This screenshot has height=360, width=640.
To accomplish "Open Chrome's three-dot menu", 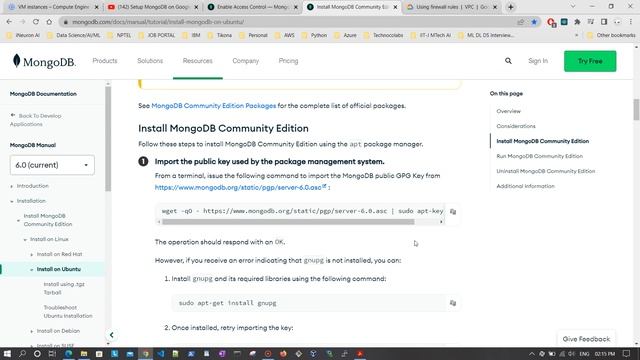I will coord(631,22).
